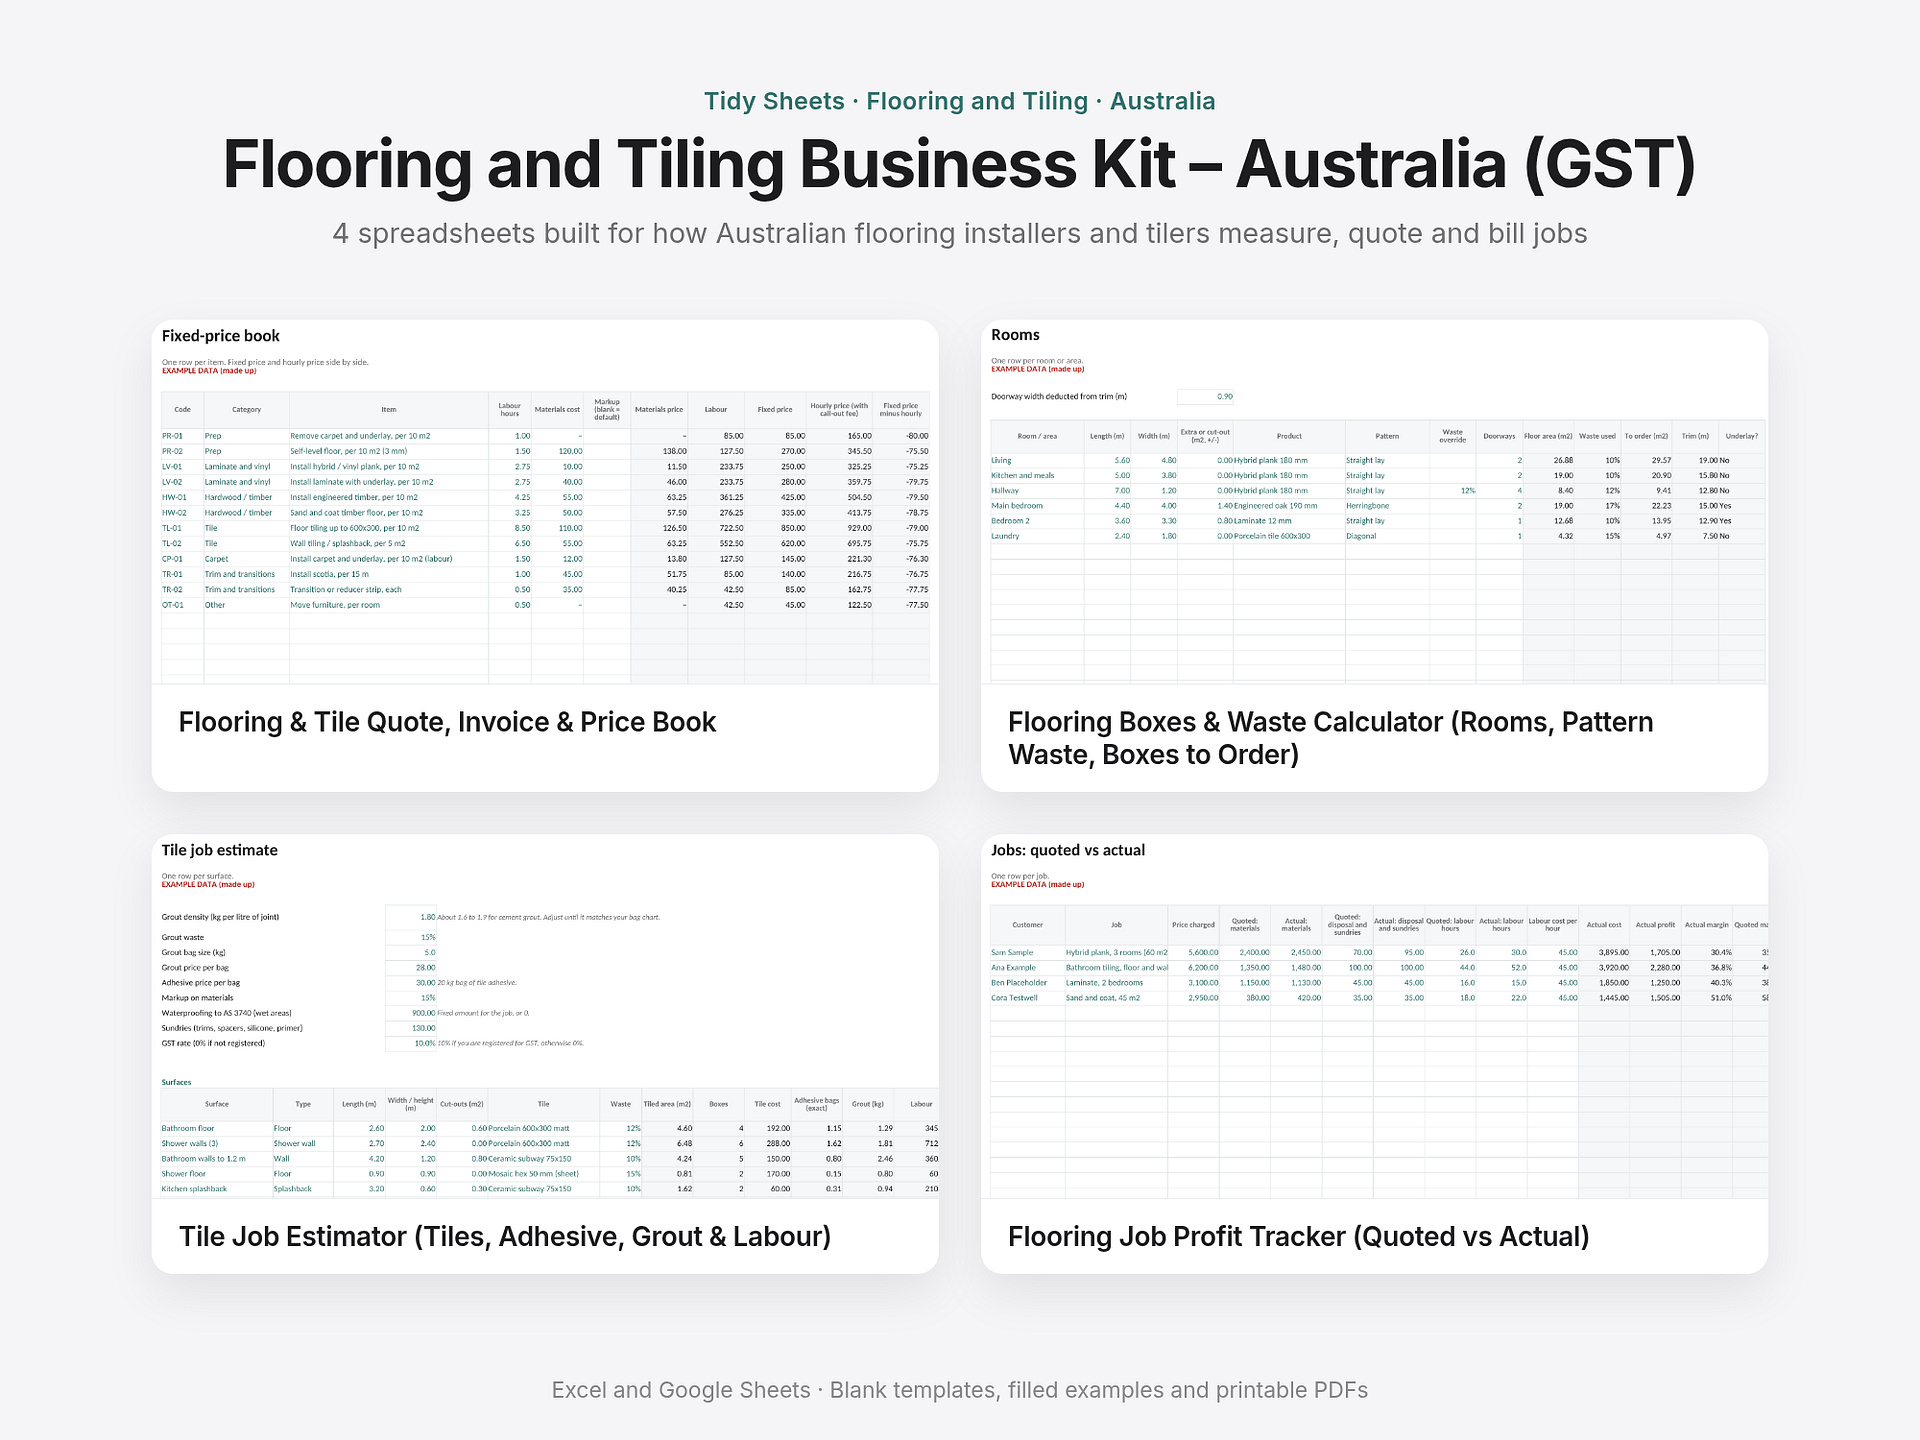Click 'Grout density (kg per litre of joint)' label
Screen dimensions: 1920x1440
220,917
